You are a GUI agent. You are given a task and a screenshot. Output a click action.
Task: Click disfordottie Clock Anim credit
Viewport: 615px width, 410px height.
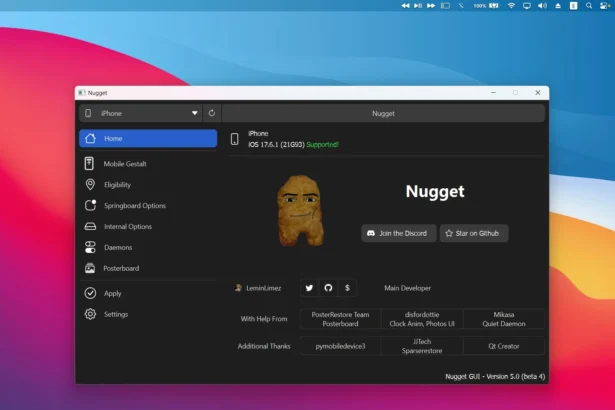(x=422, y=319)
